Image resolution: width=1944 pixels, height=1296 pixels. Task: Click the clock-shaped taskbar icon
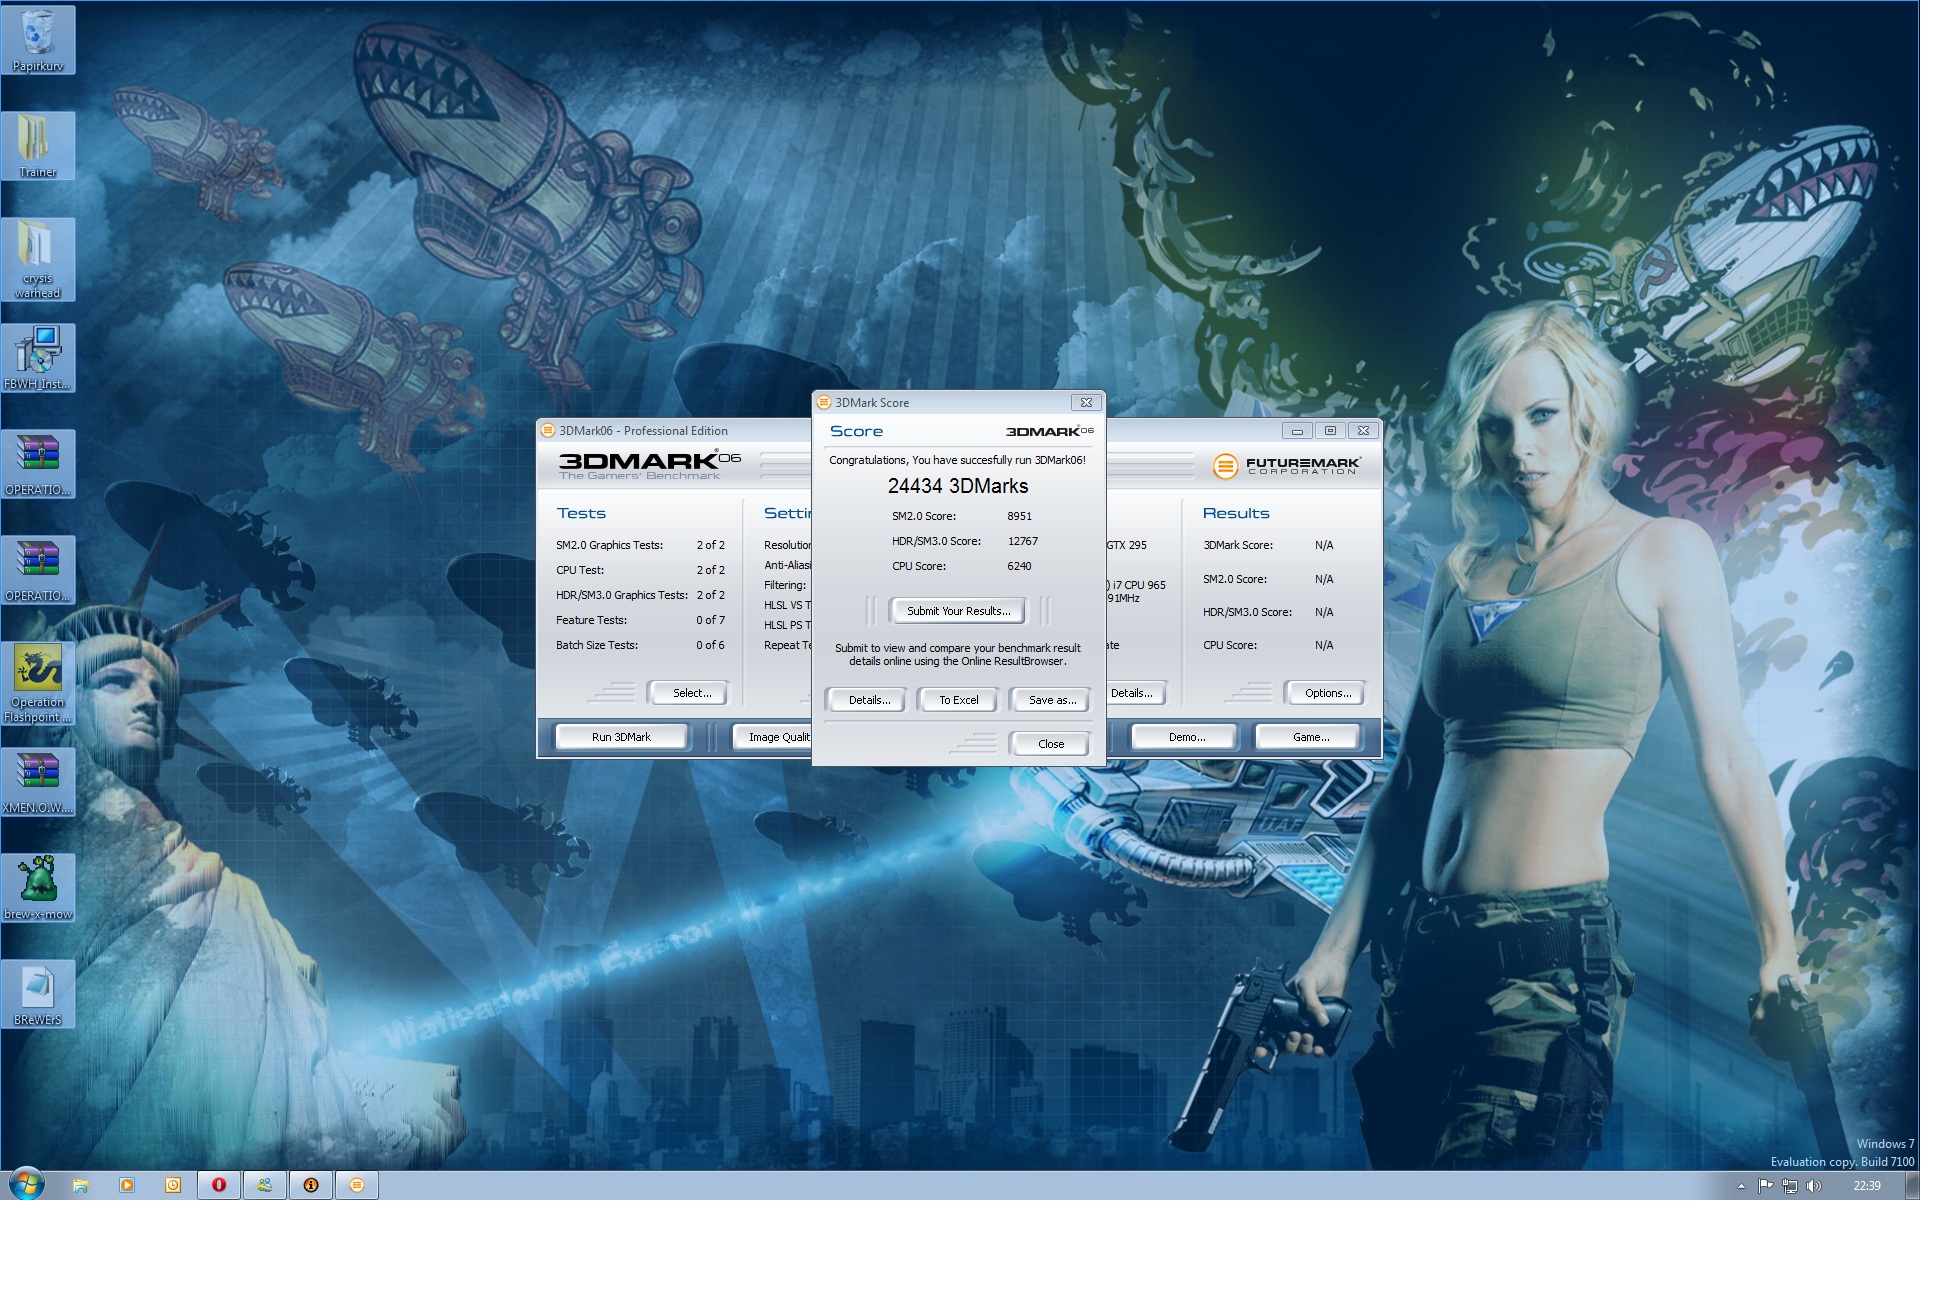(x=173, y=1185)
